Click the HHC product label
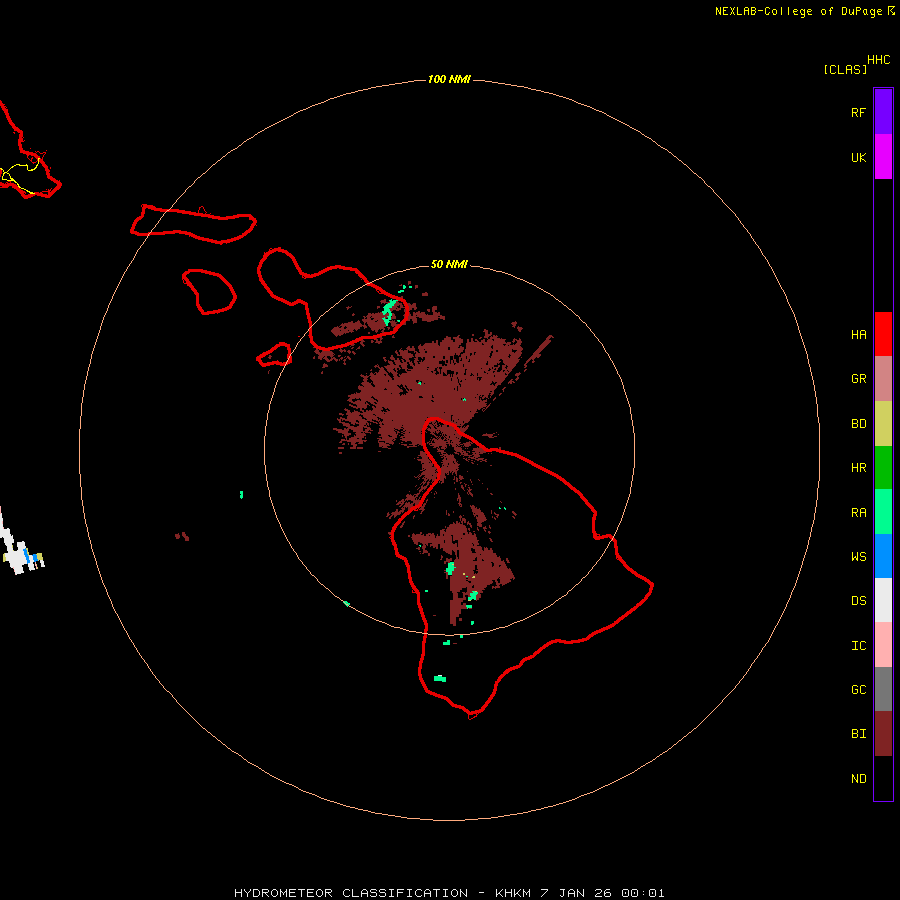The image size is (900, 900). click(x=878, y=60)
